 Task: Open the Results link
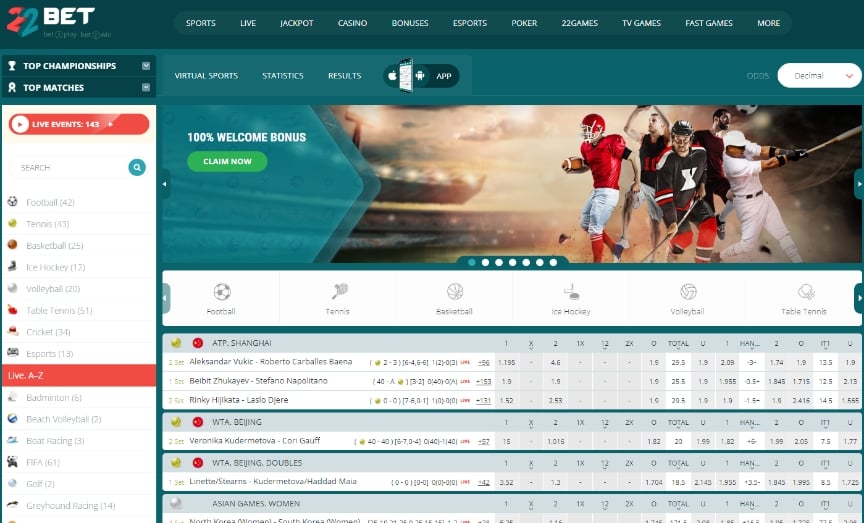[x=344, y=76]
